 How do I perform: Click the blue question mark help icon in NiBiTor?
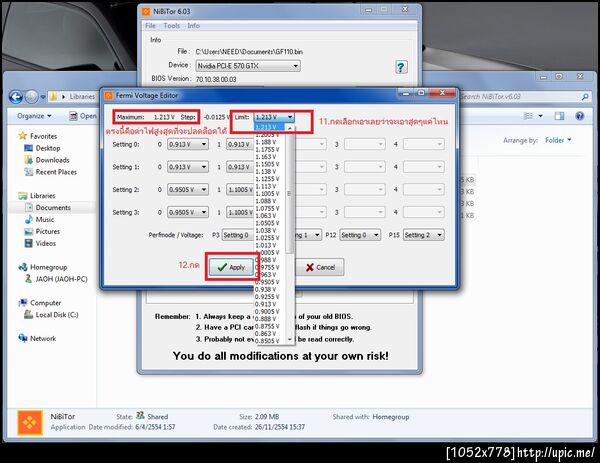(401, 68)
